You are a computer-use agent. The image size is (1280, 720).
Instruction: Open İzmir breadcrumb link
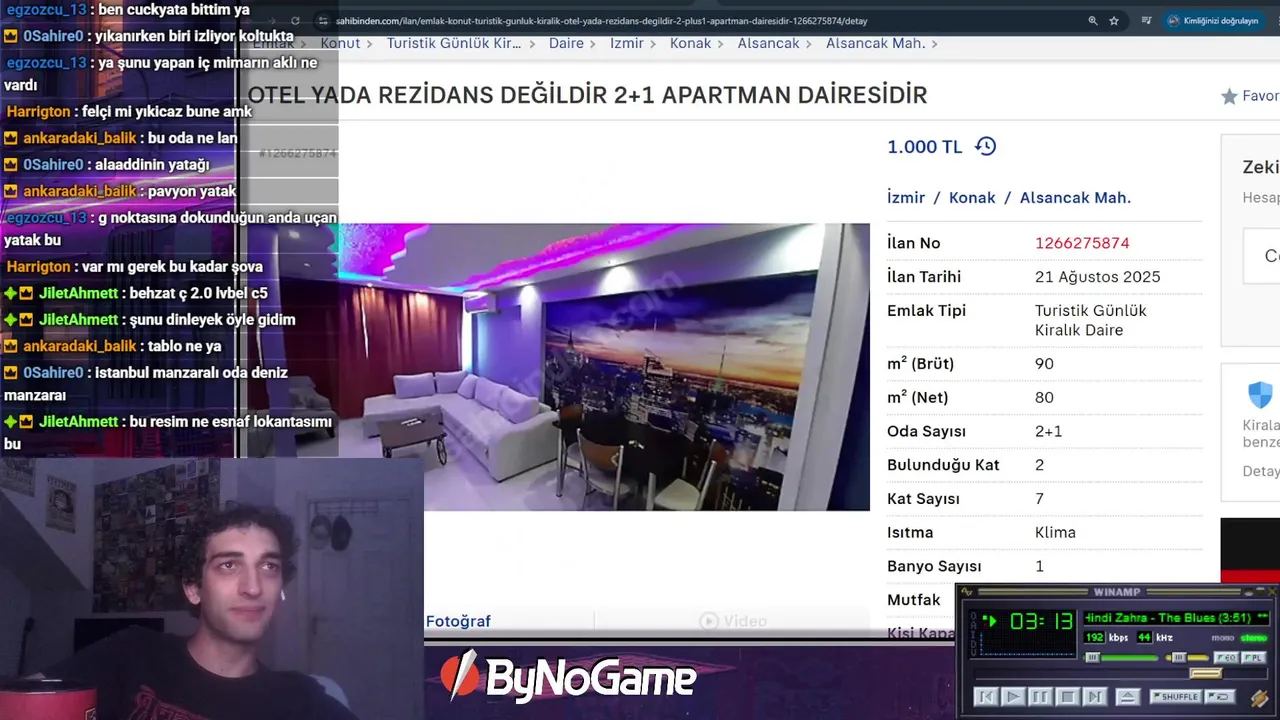627,43
